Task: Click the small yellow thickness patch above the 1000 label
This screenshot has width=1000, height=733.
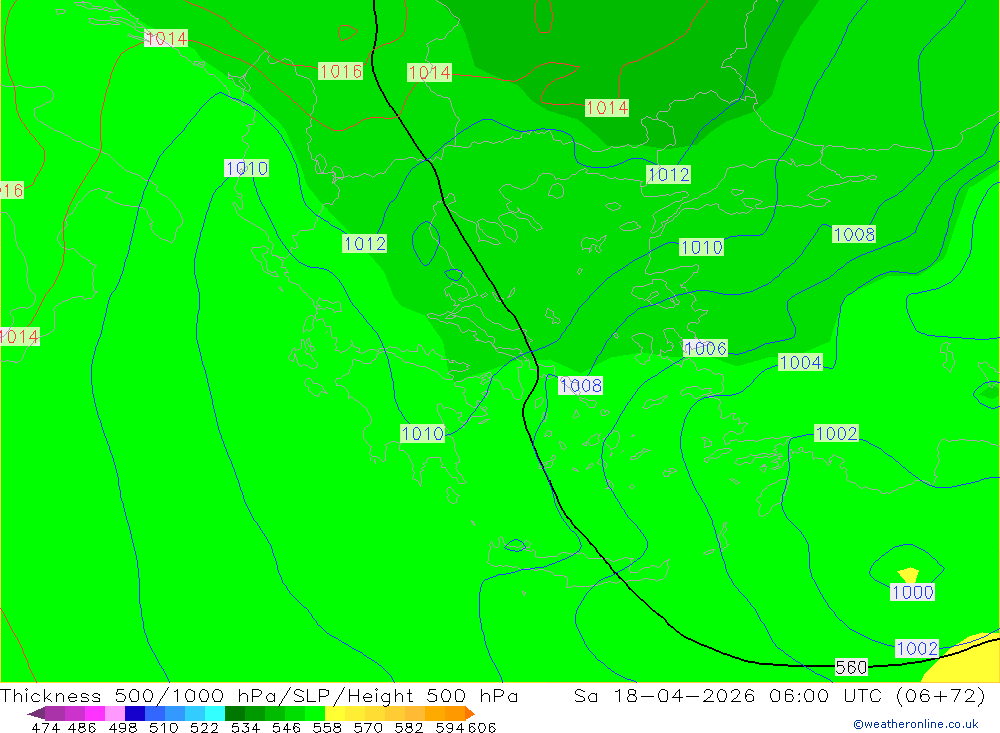Action: [x=908, y=575]
